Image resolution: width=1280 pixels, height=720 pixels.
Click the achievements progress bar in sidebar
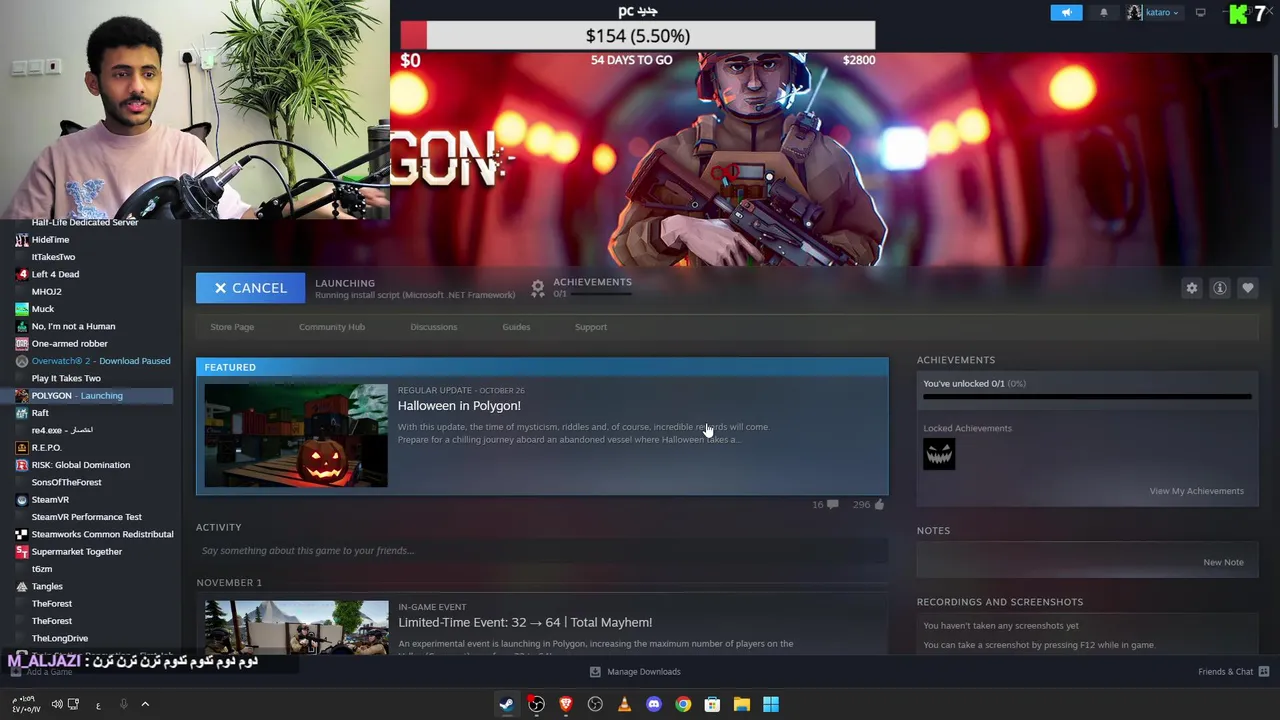(1087, 397)
